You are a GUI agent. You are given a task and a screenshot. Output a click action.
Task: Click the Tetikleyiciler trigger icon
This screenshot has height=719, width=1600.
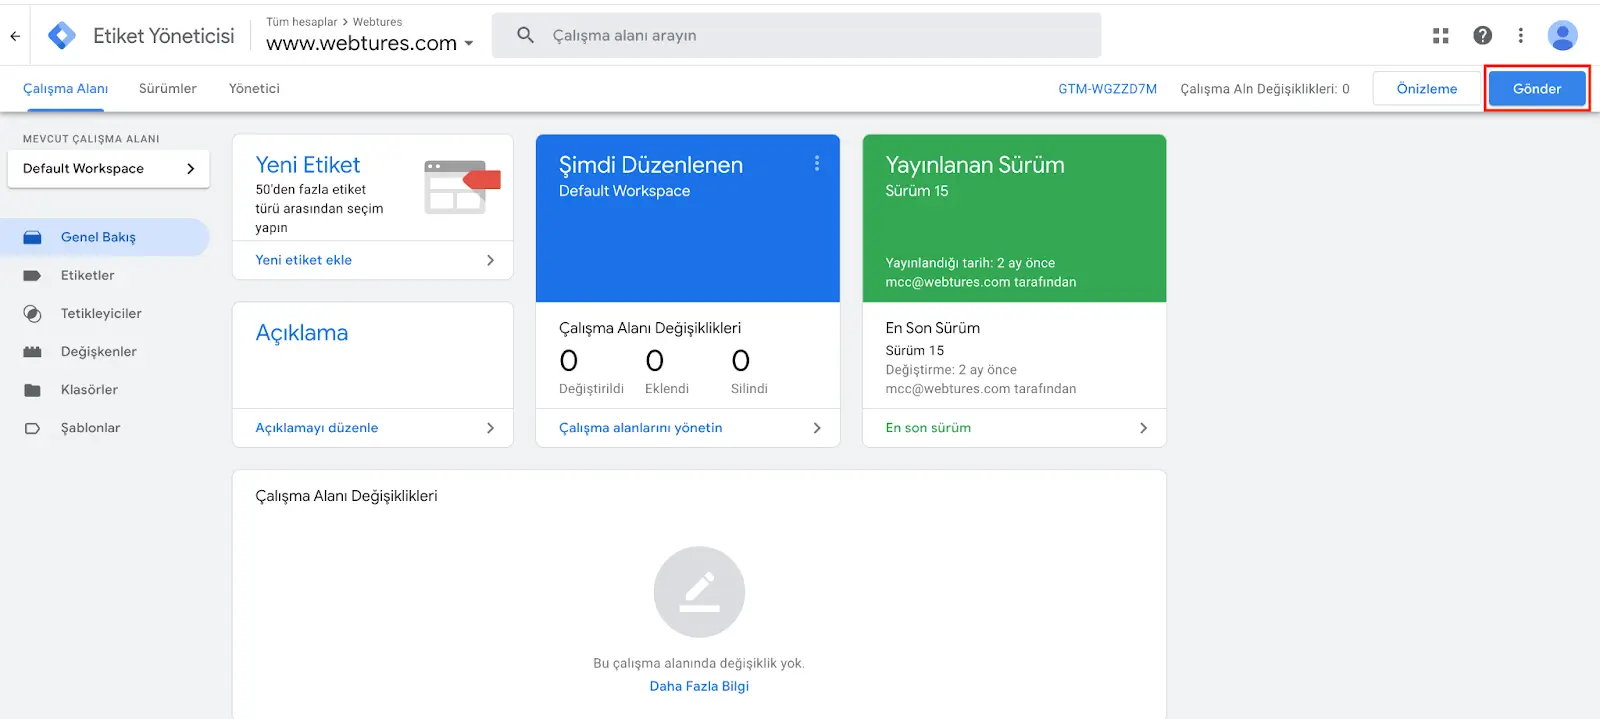[32, 313]
